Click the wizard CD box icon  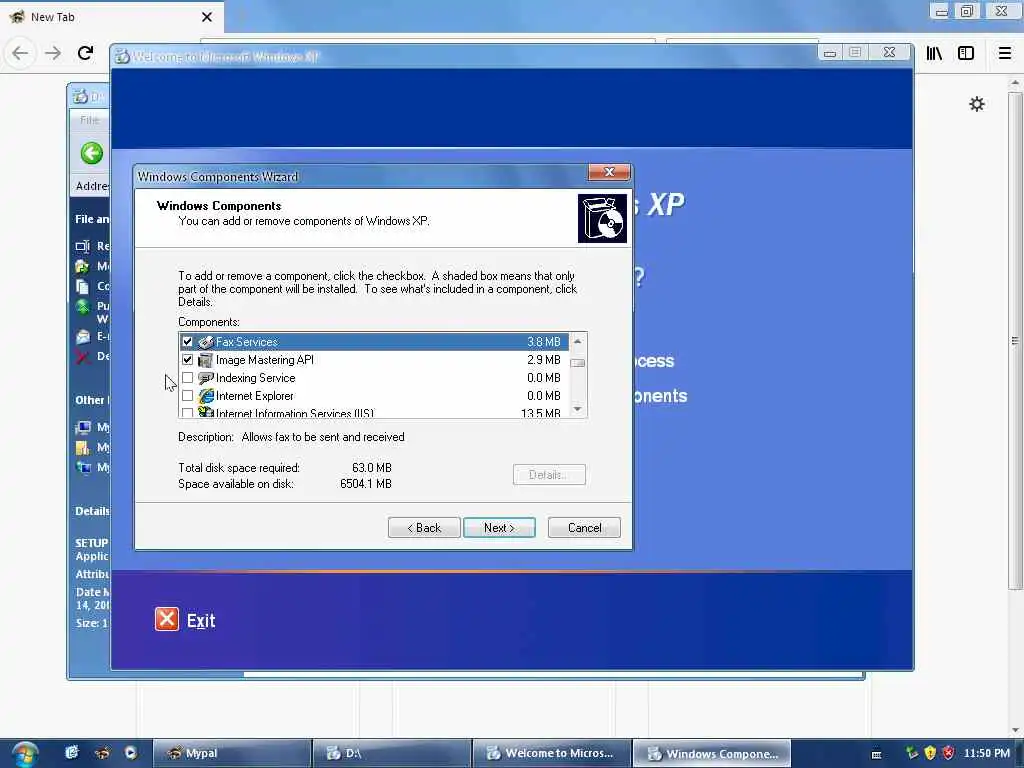602,218
